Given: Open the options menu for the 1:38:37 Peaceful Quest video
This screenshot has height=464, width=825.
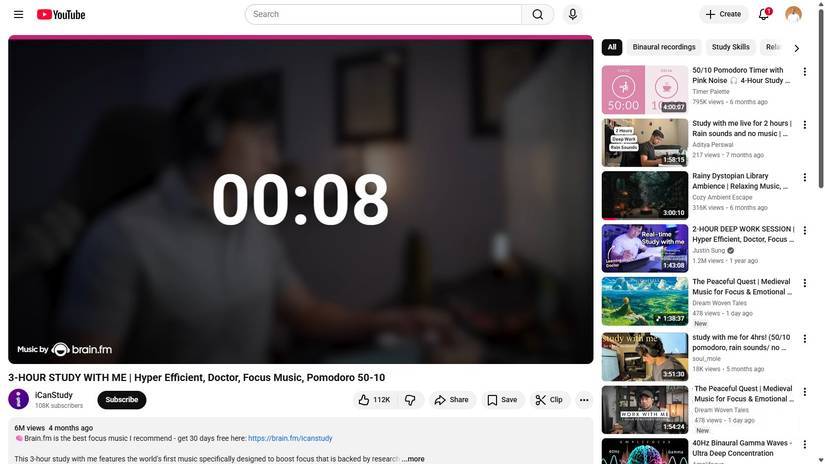Looking at the screenshot, I should pos(804,283).
